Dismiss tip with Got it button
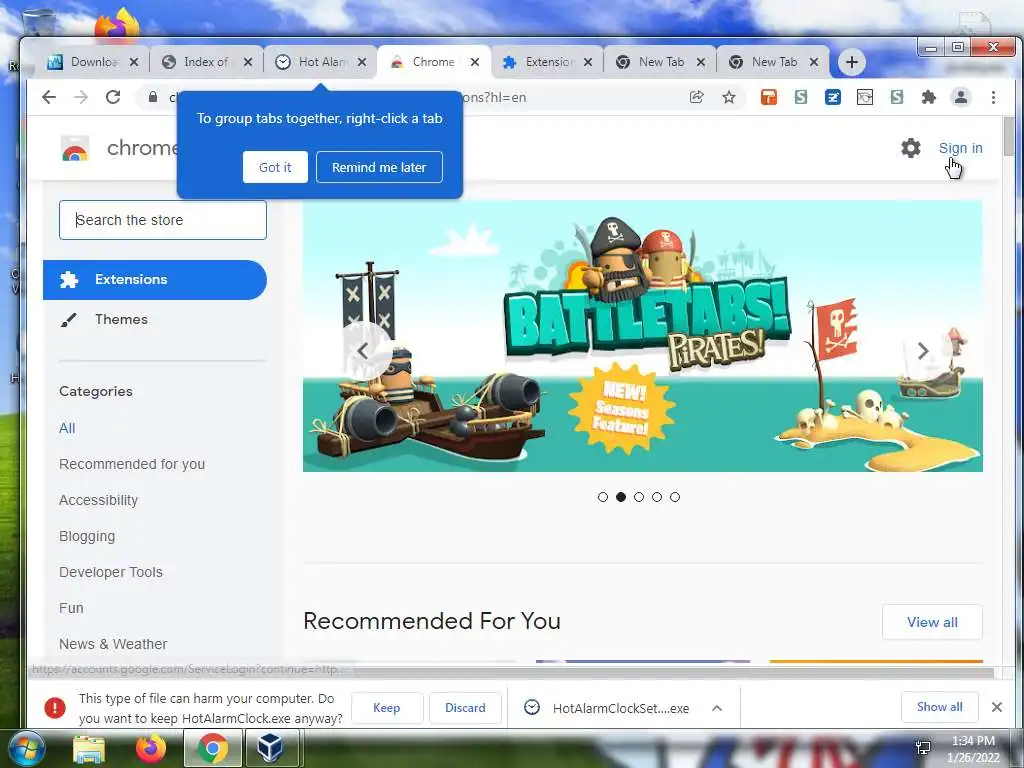 click(275, 167)
